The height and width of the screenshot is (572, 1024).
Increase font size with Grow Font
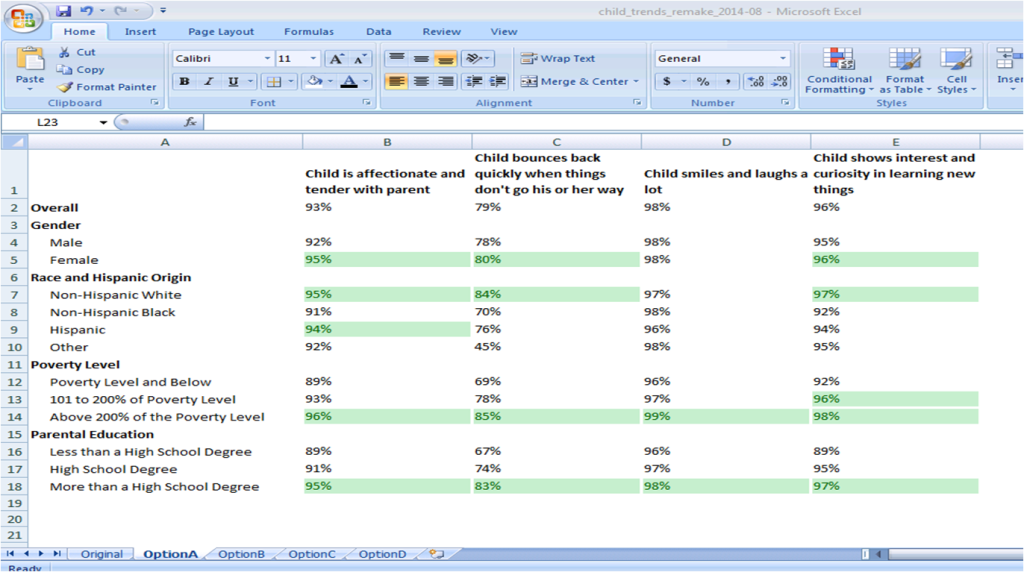click(336, 59)
